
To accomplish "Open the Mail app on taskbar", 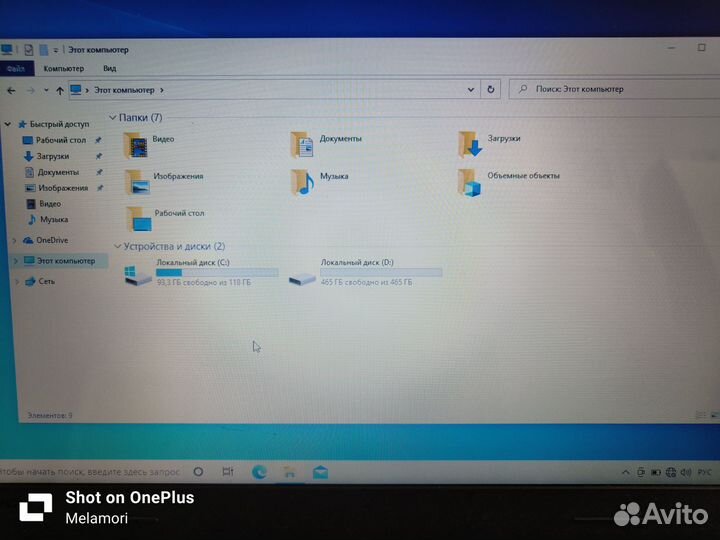I will tap(320, 472).
